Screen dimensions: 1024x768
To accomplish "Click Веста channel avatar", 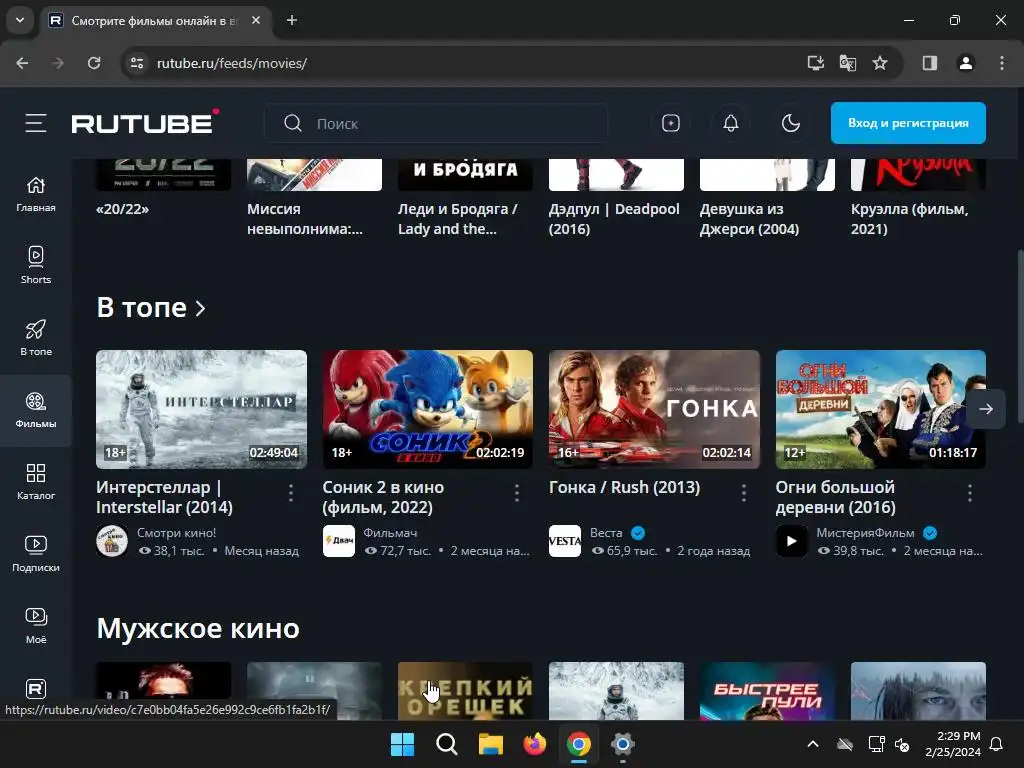I will 565,541.
